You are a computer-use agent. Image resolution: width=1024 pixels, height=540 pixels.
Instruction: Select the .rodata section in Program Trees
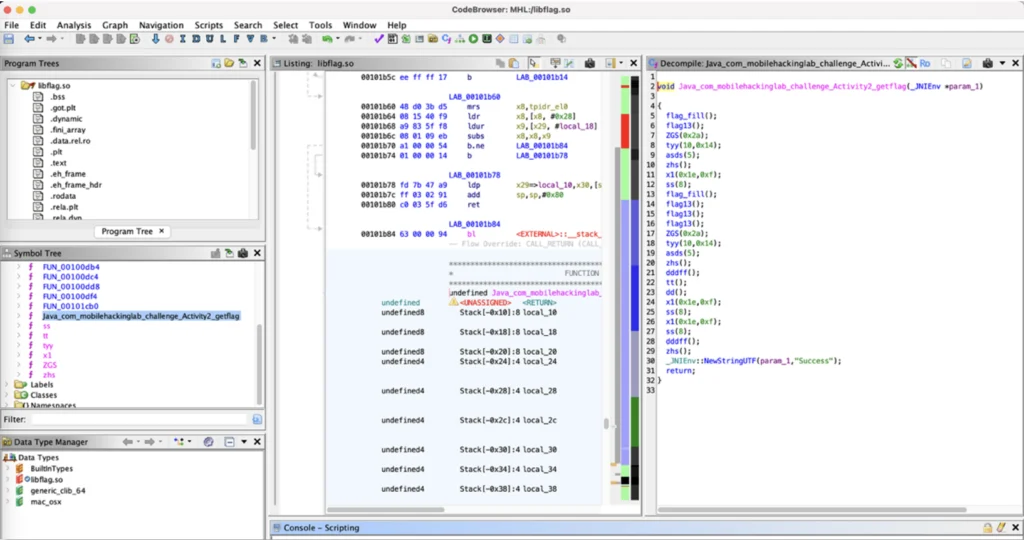coord(63,196)
